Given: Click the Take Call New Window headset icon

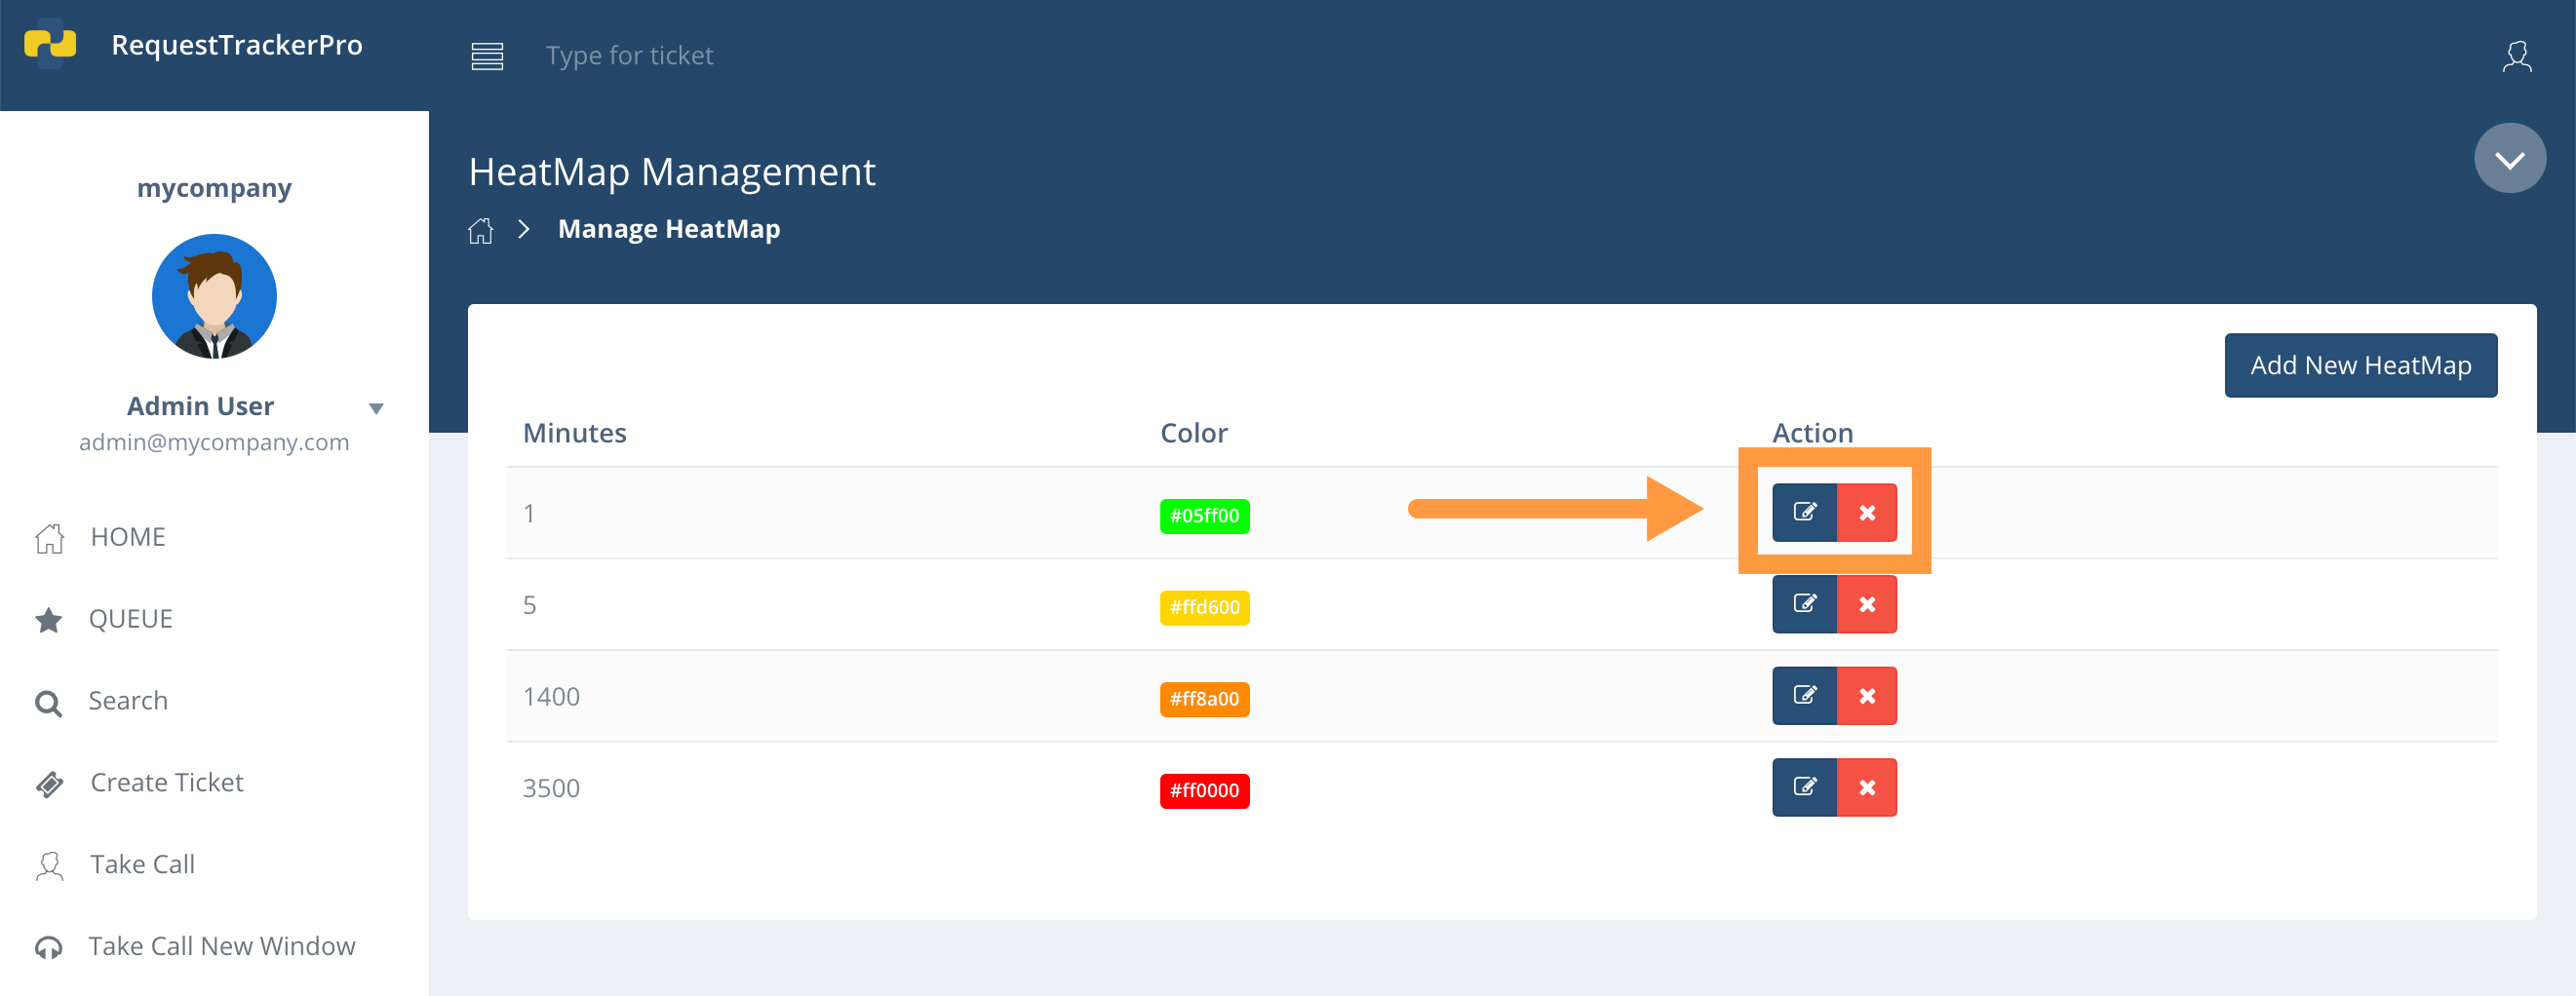Looking at the screenshot, I should (48, 948).
